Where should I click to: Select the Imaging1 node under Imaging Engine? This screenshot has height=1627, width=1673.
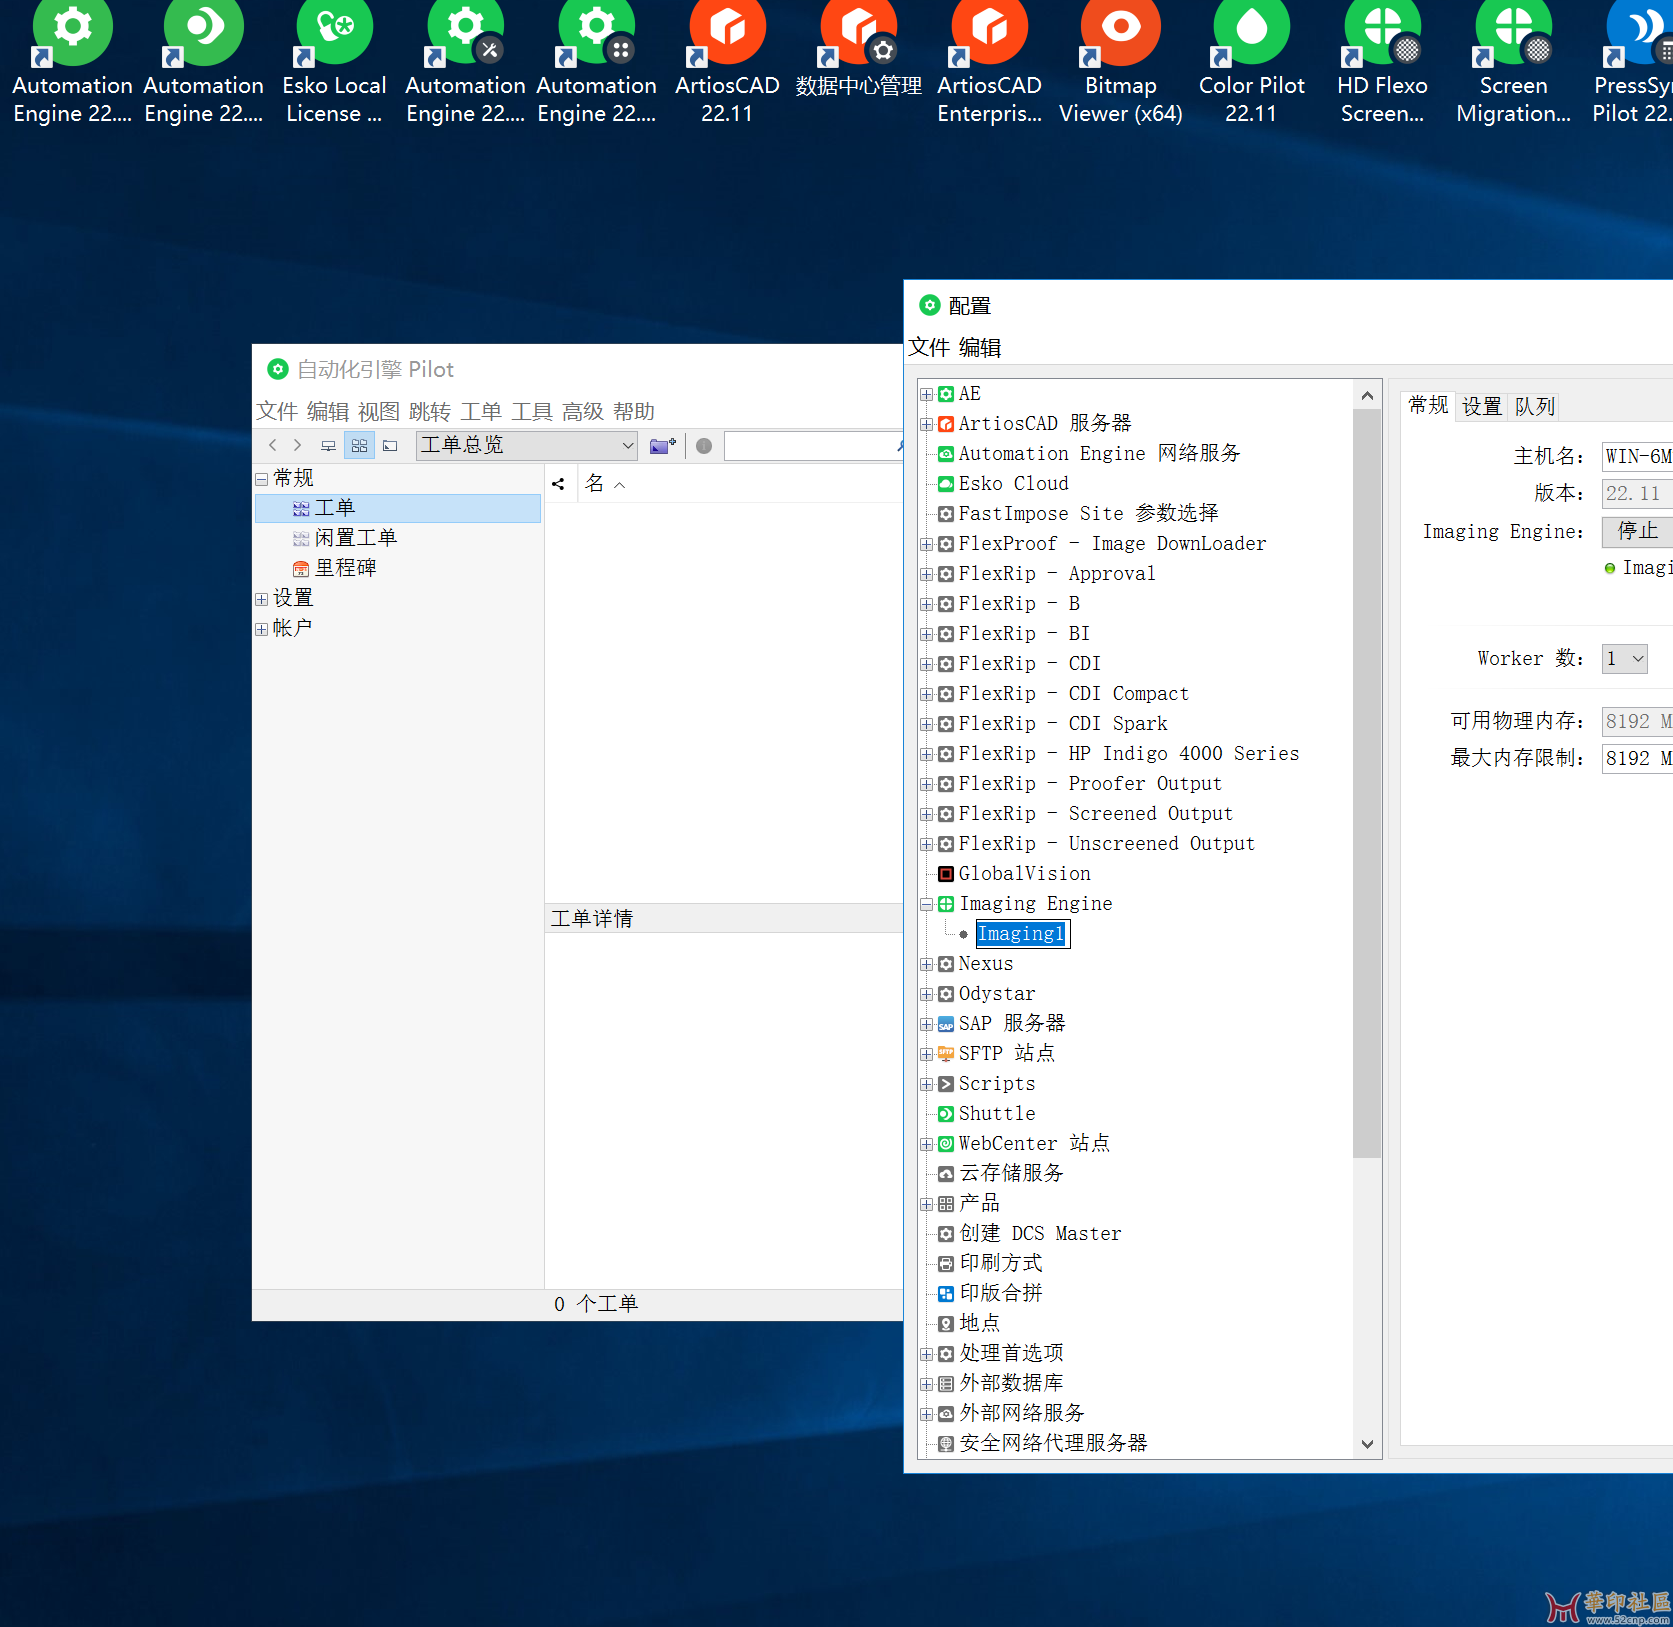(x=1021, y=934)
